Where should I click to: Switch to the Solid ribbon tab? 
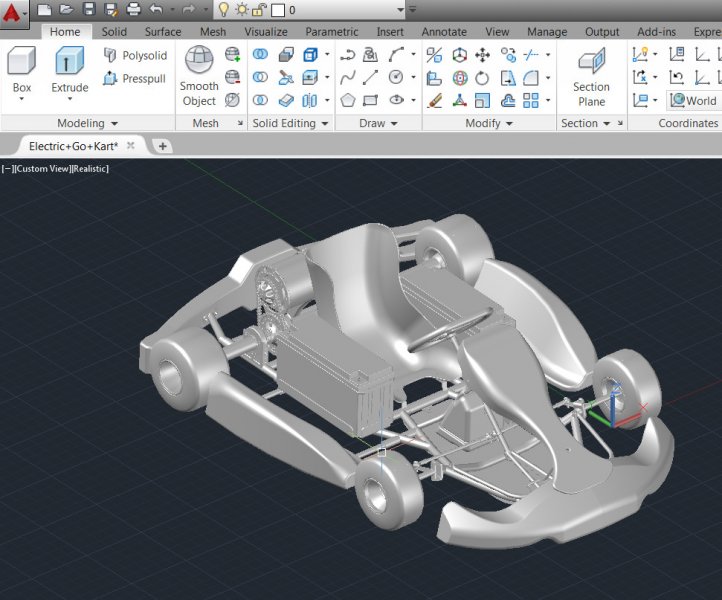coord(114,32)
